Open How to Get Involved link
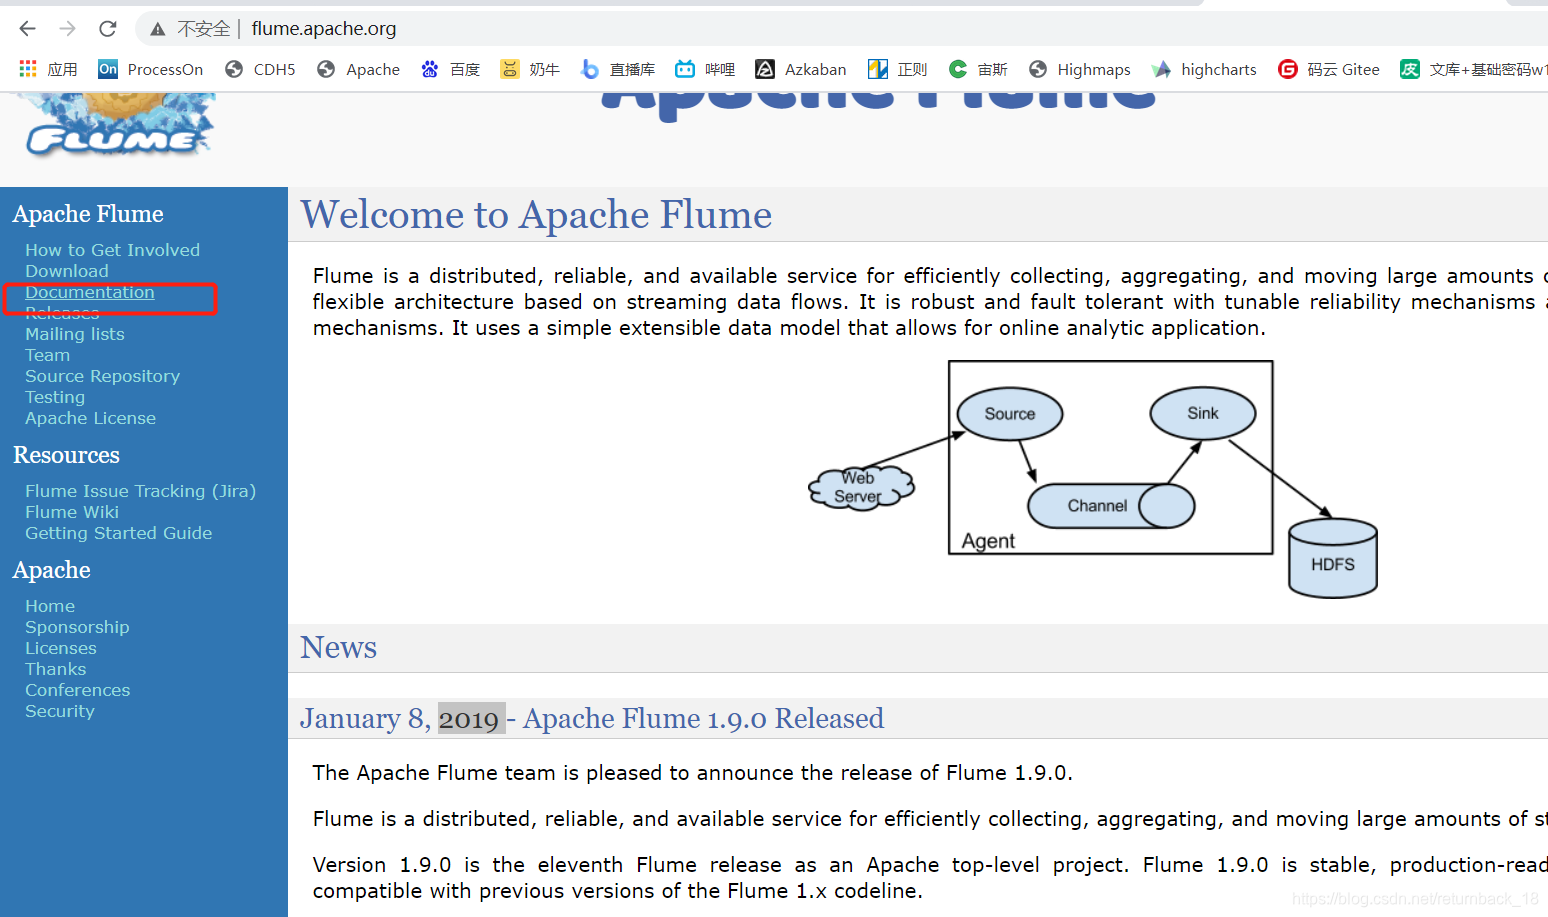1548x917 pixels. pyautogui.click(x=112, y=250)
